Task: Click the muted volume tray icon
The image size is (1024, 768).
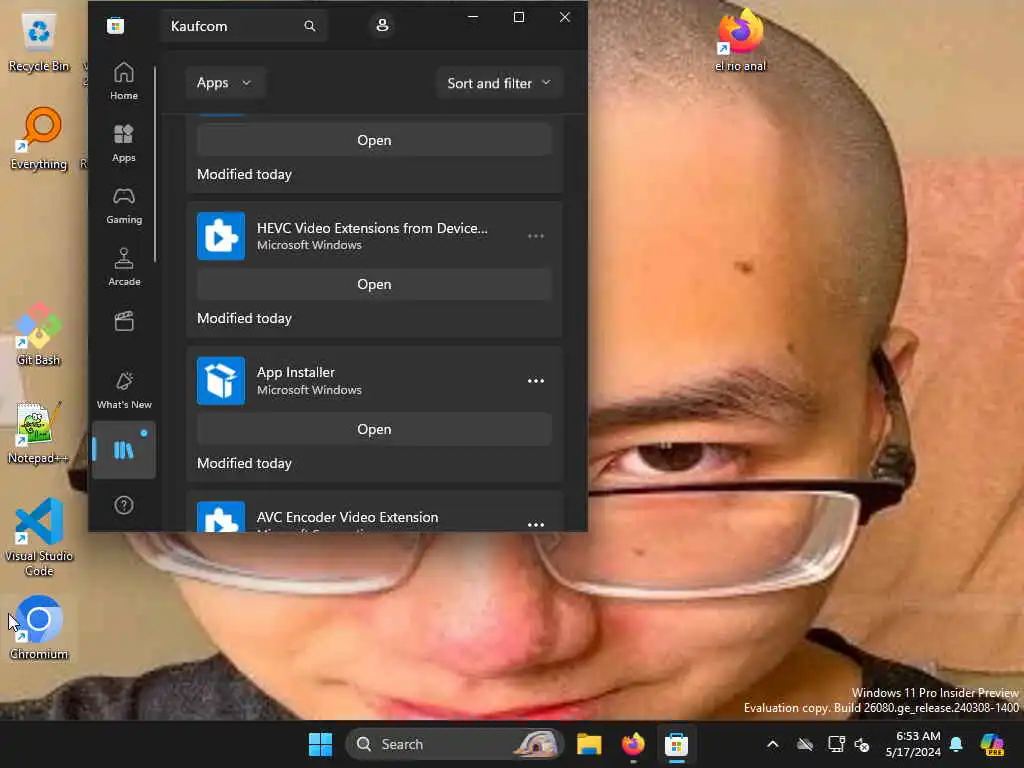Action: [862, 744]
